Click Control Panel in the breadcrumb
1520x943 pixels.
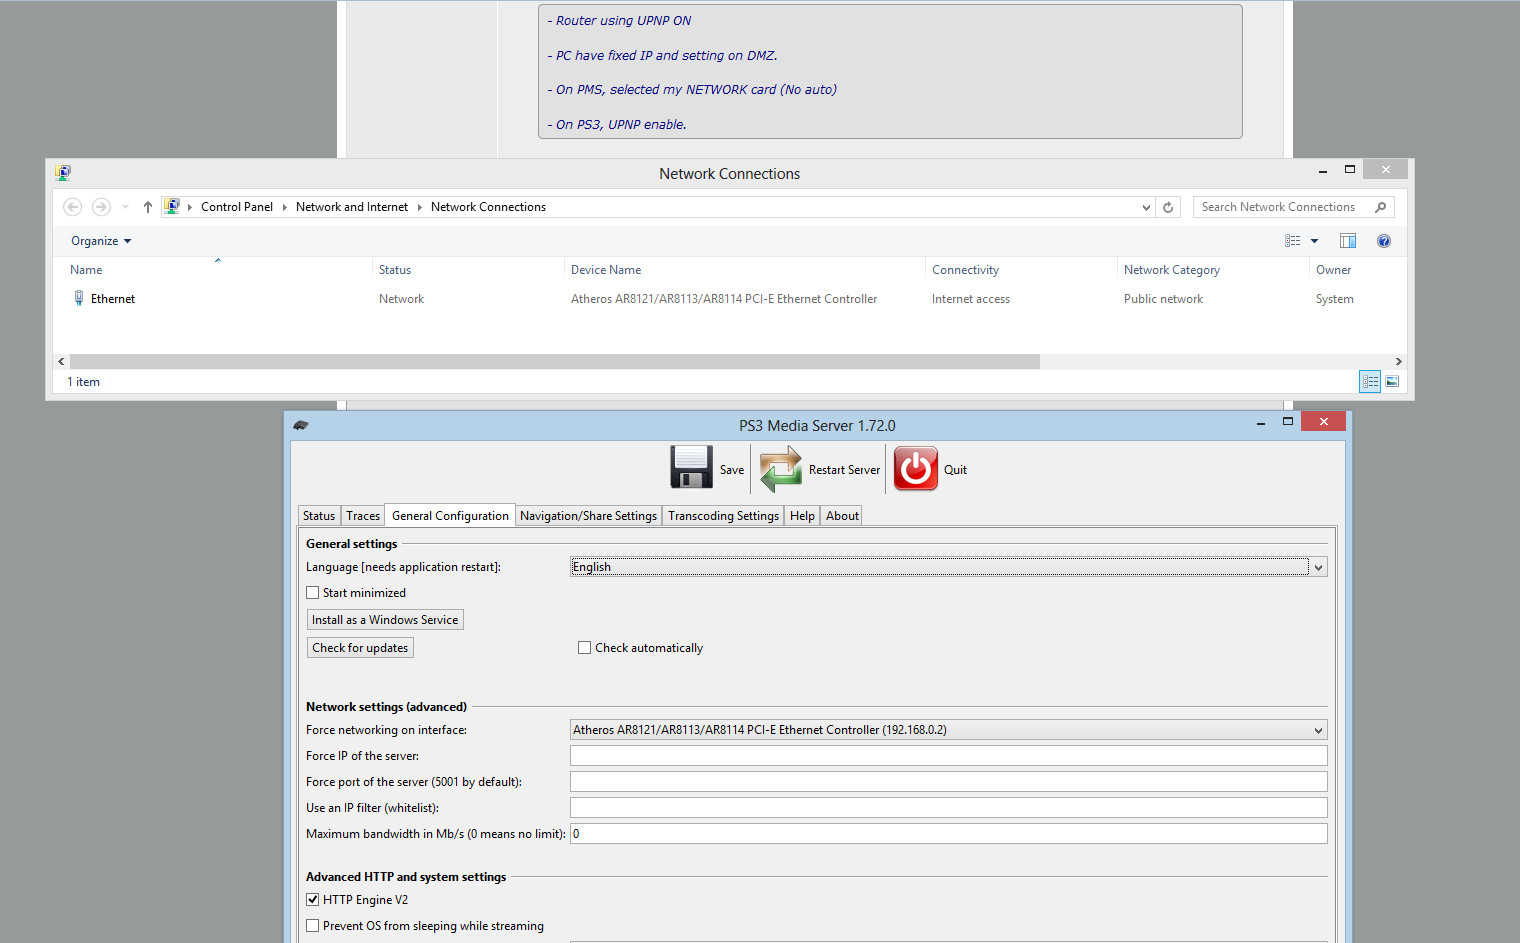pos(237,207)
